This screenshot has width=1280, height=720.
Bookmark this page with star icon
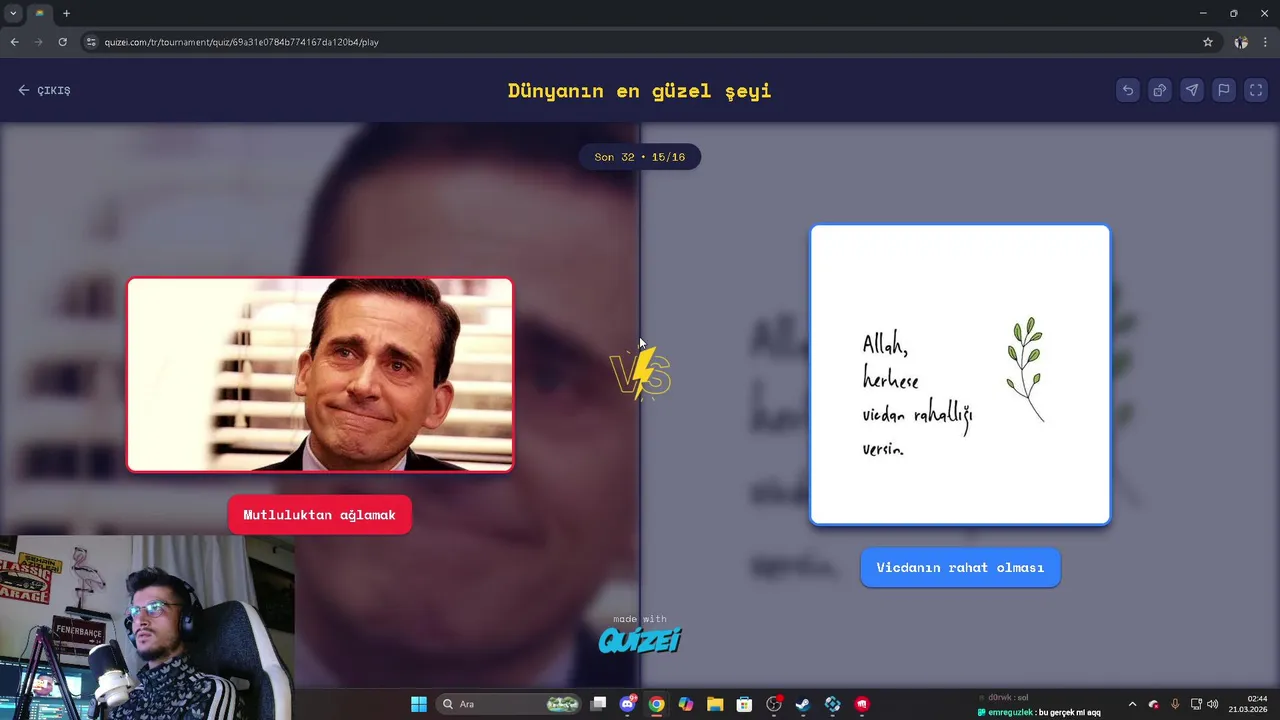(x=1208, y=42)
